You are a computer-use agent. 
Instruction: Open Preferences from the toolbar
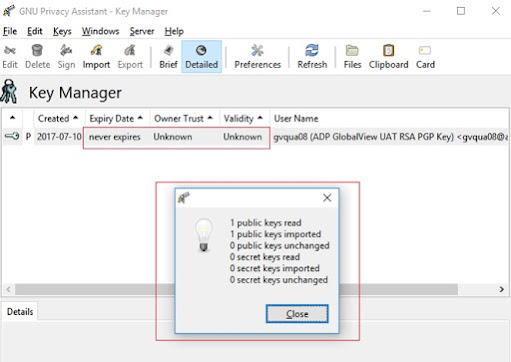pos(257,57)
